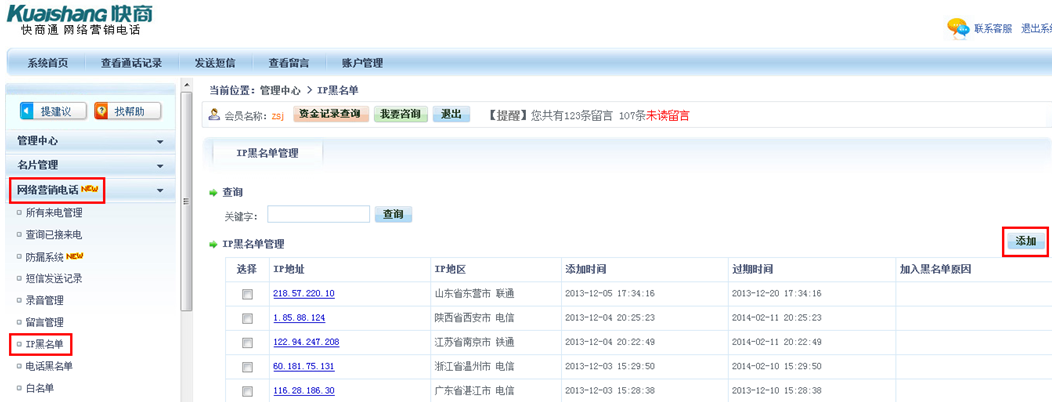Click the member avatar icon beside 会员名称
1054x404 pixels.
click(x=214, y=115)
